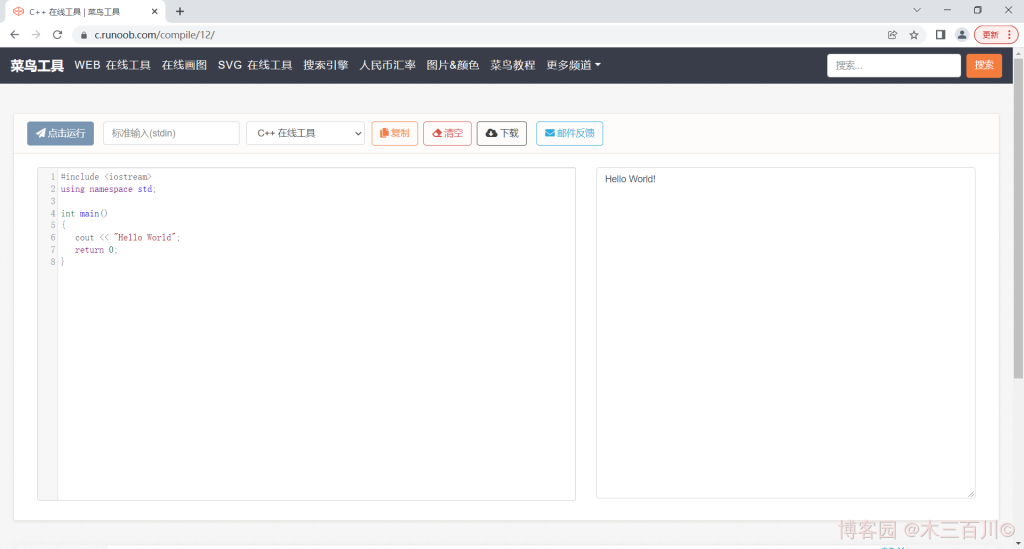This screenshot has width=1024, height=549.
Task: Click the 标准输入(stdin) input field
Action: pos(171,133)
